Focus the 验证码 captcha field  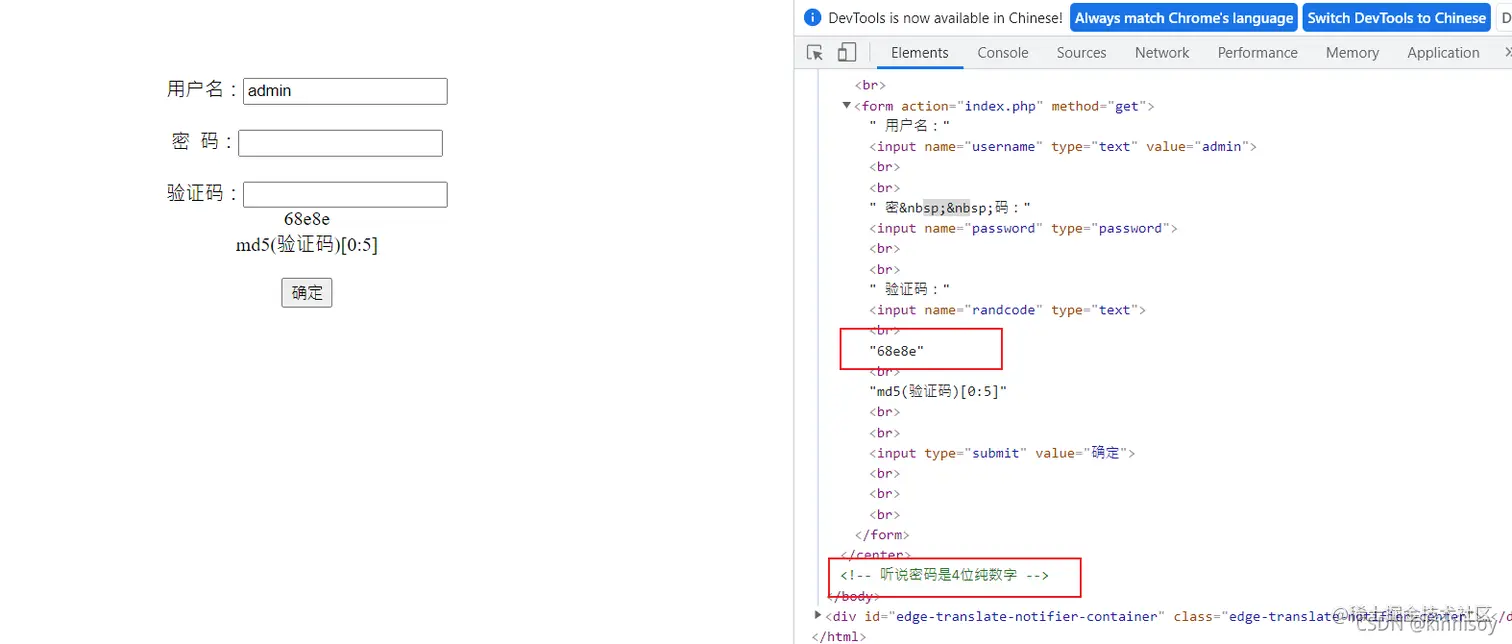pos(345,194)
